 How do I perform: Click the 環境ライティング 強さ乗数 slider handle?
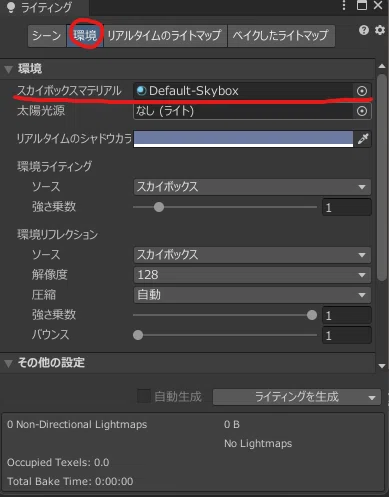[x=159, y=207]
